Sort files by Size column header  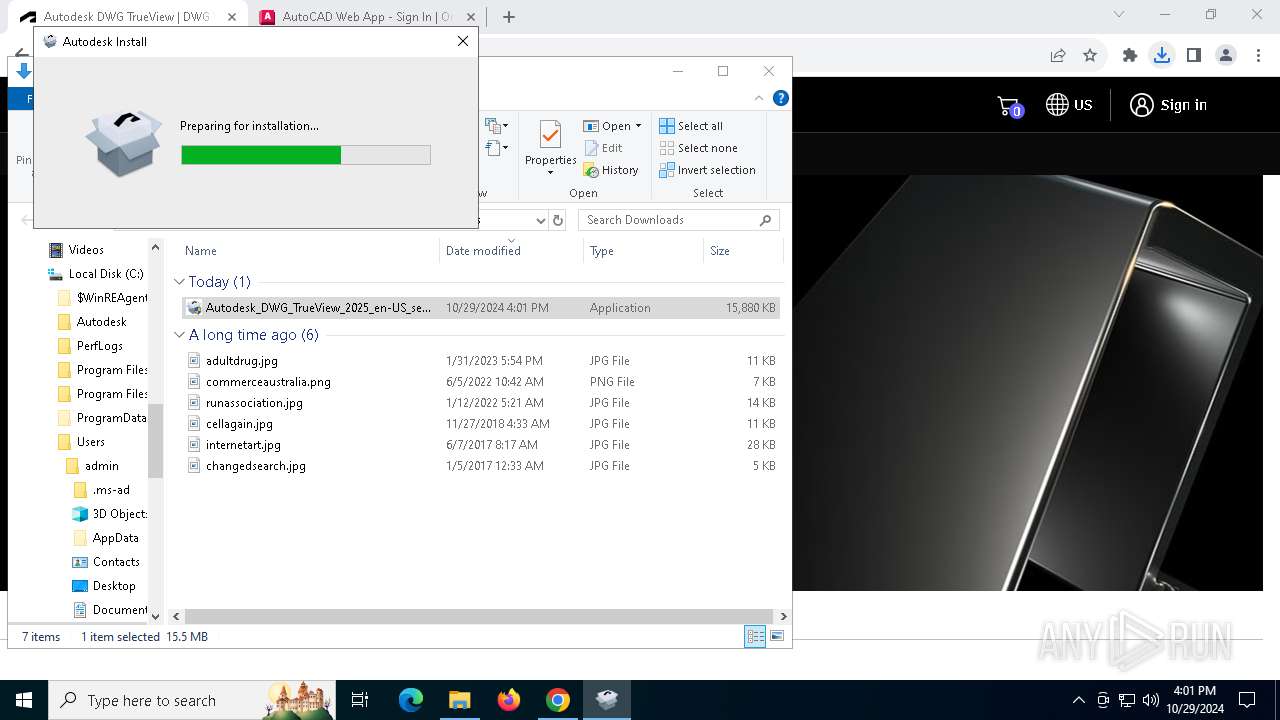720,251
